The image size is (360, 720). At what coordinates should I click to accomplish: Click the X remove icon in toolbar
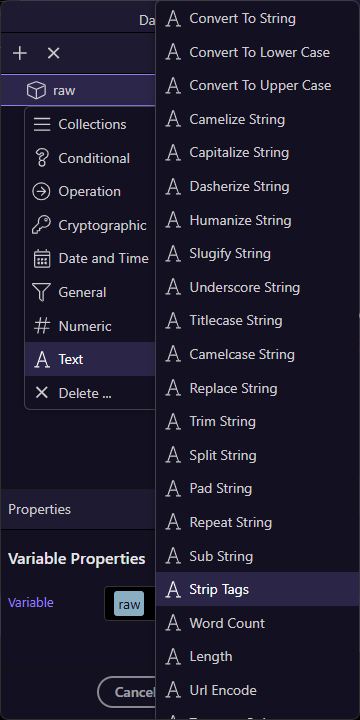(x=54, y=54)
